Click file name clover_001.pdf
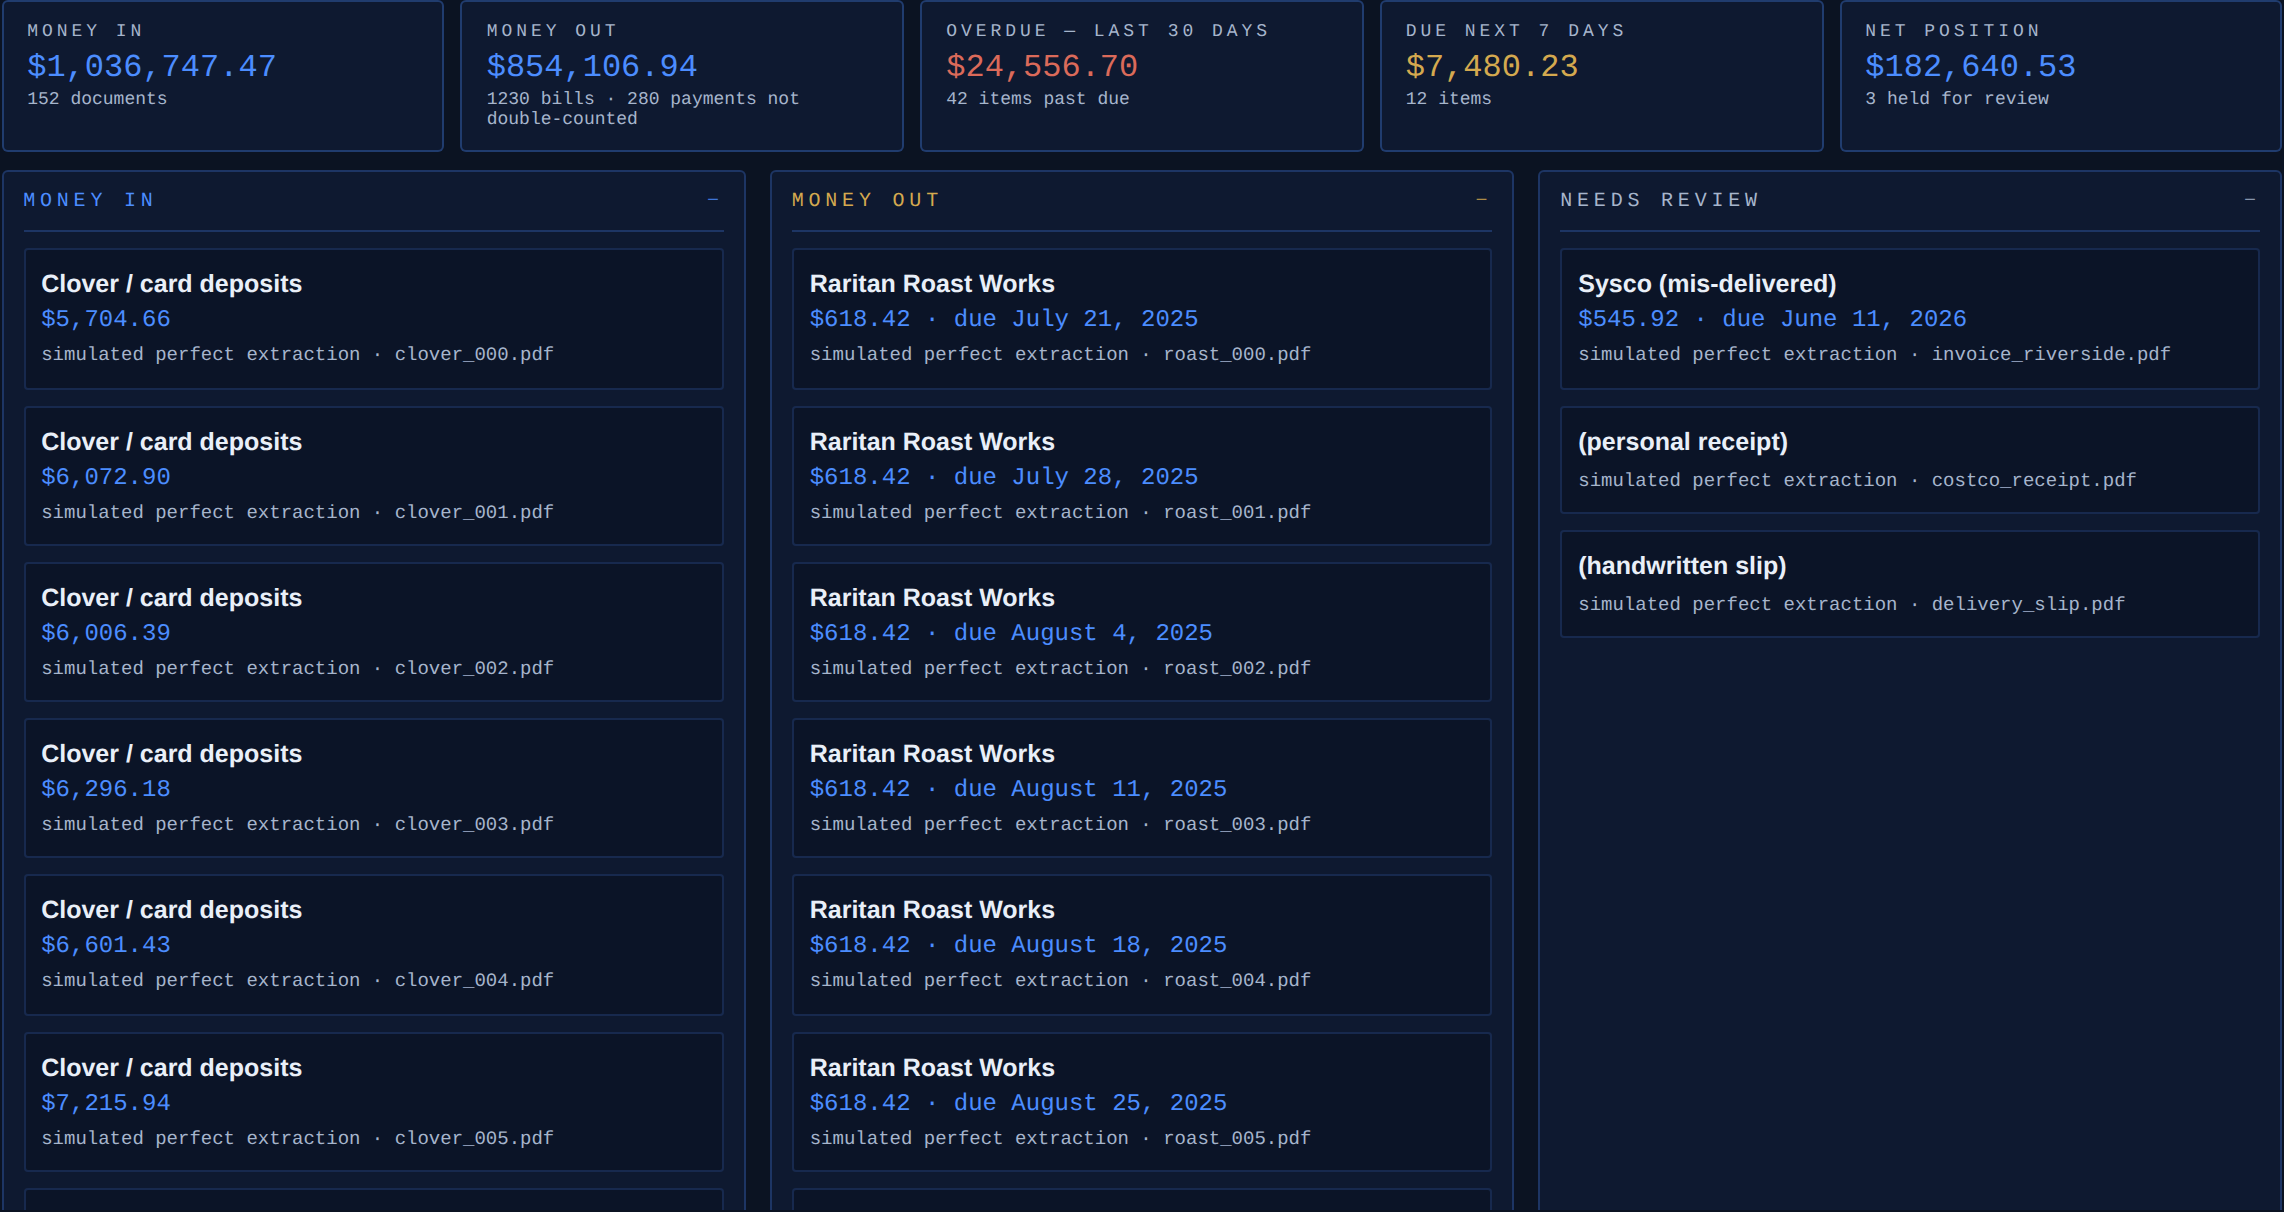Screen dimensions: 2284x1212 (x=474, y=512)
